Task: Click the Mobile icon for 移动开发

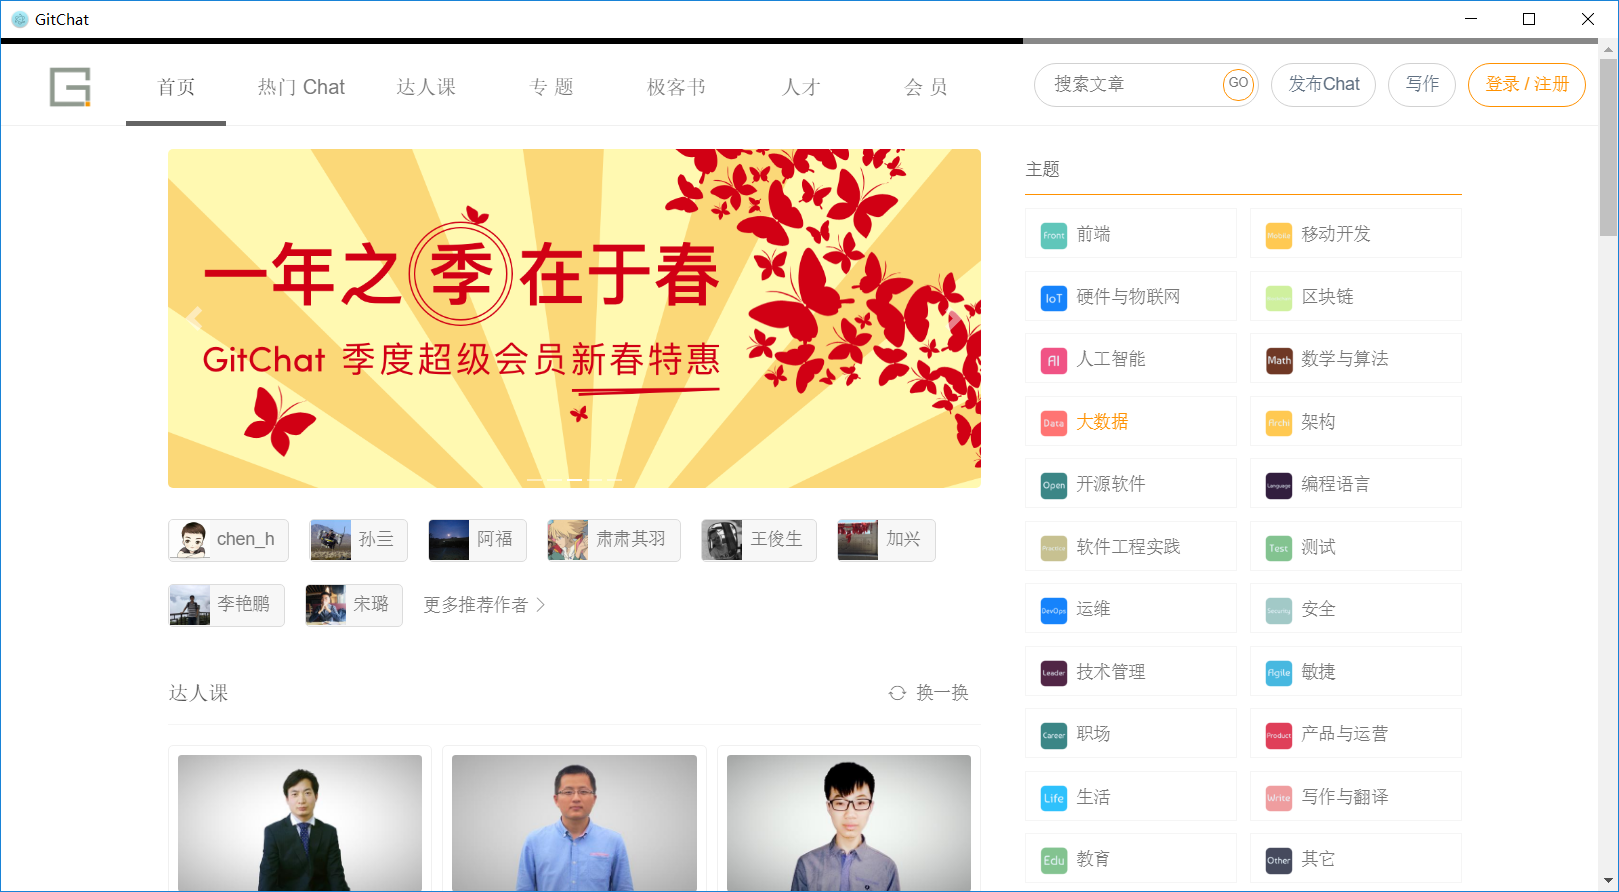Action: (1279, 236)
